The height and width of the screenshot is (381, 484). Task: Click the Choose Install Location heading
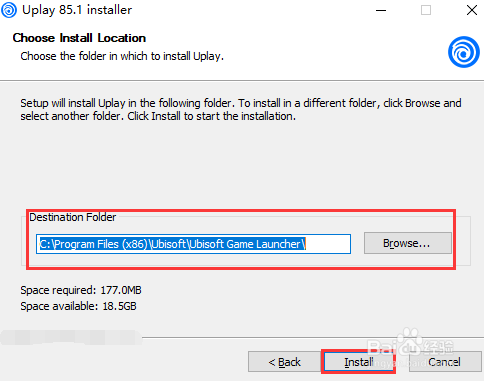tap(79, 38)
